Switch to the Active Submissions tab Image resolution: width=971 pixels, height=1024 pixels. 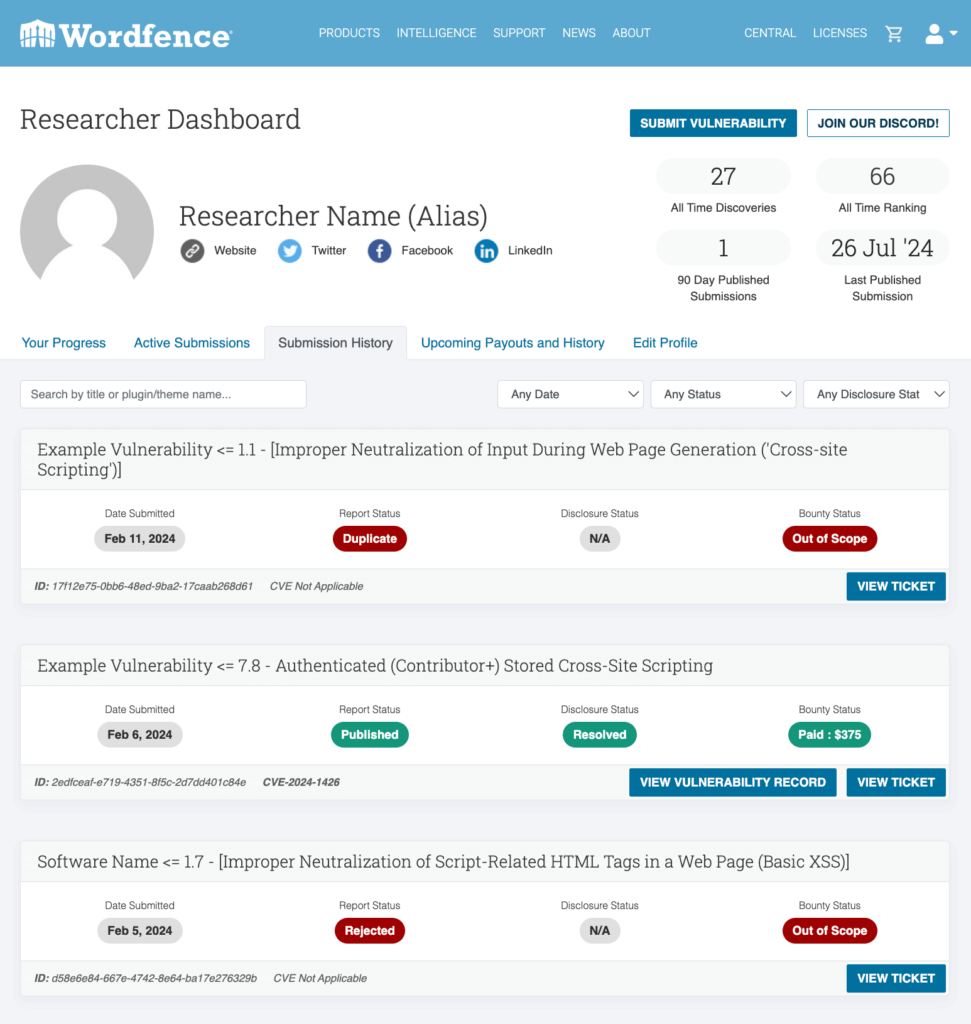pyautogui.click(x=191, y=343)
